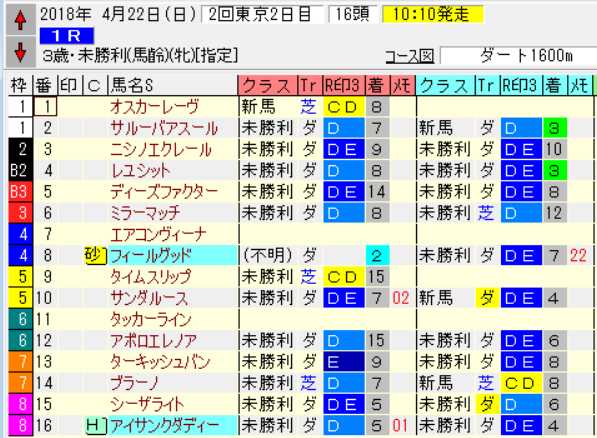Screen dimensions: 597x438
Task: Click cyan 2 finish in フィールグッド row
Action: coord(377,256)
